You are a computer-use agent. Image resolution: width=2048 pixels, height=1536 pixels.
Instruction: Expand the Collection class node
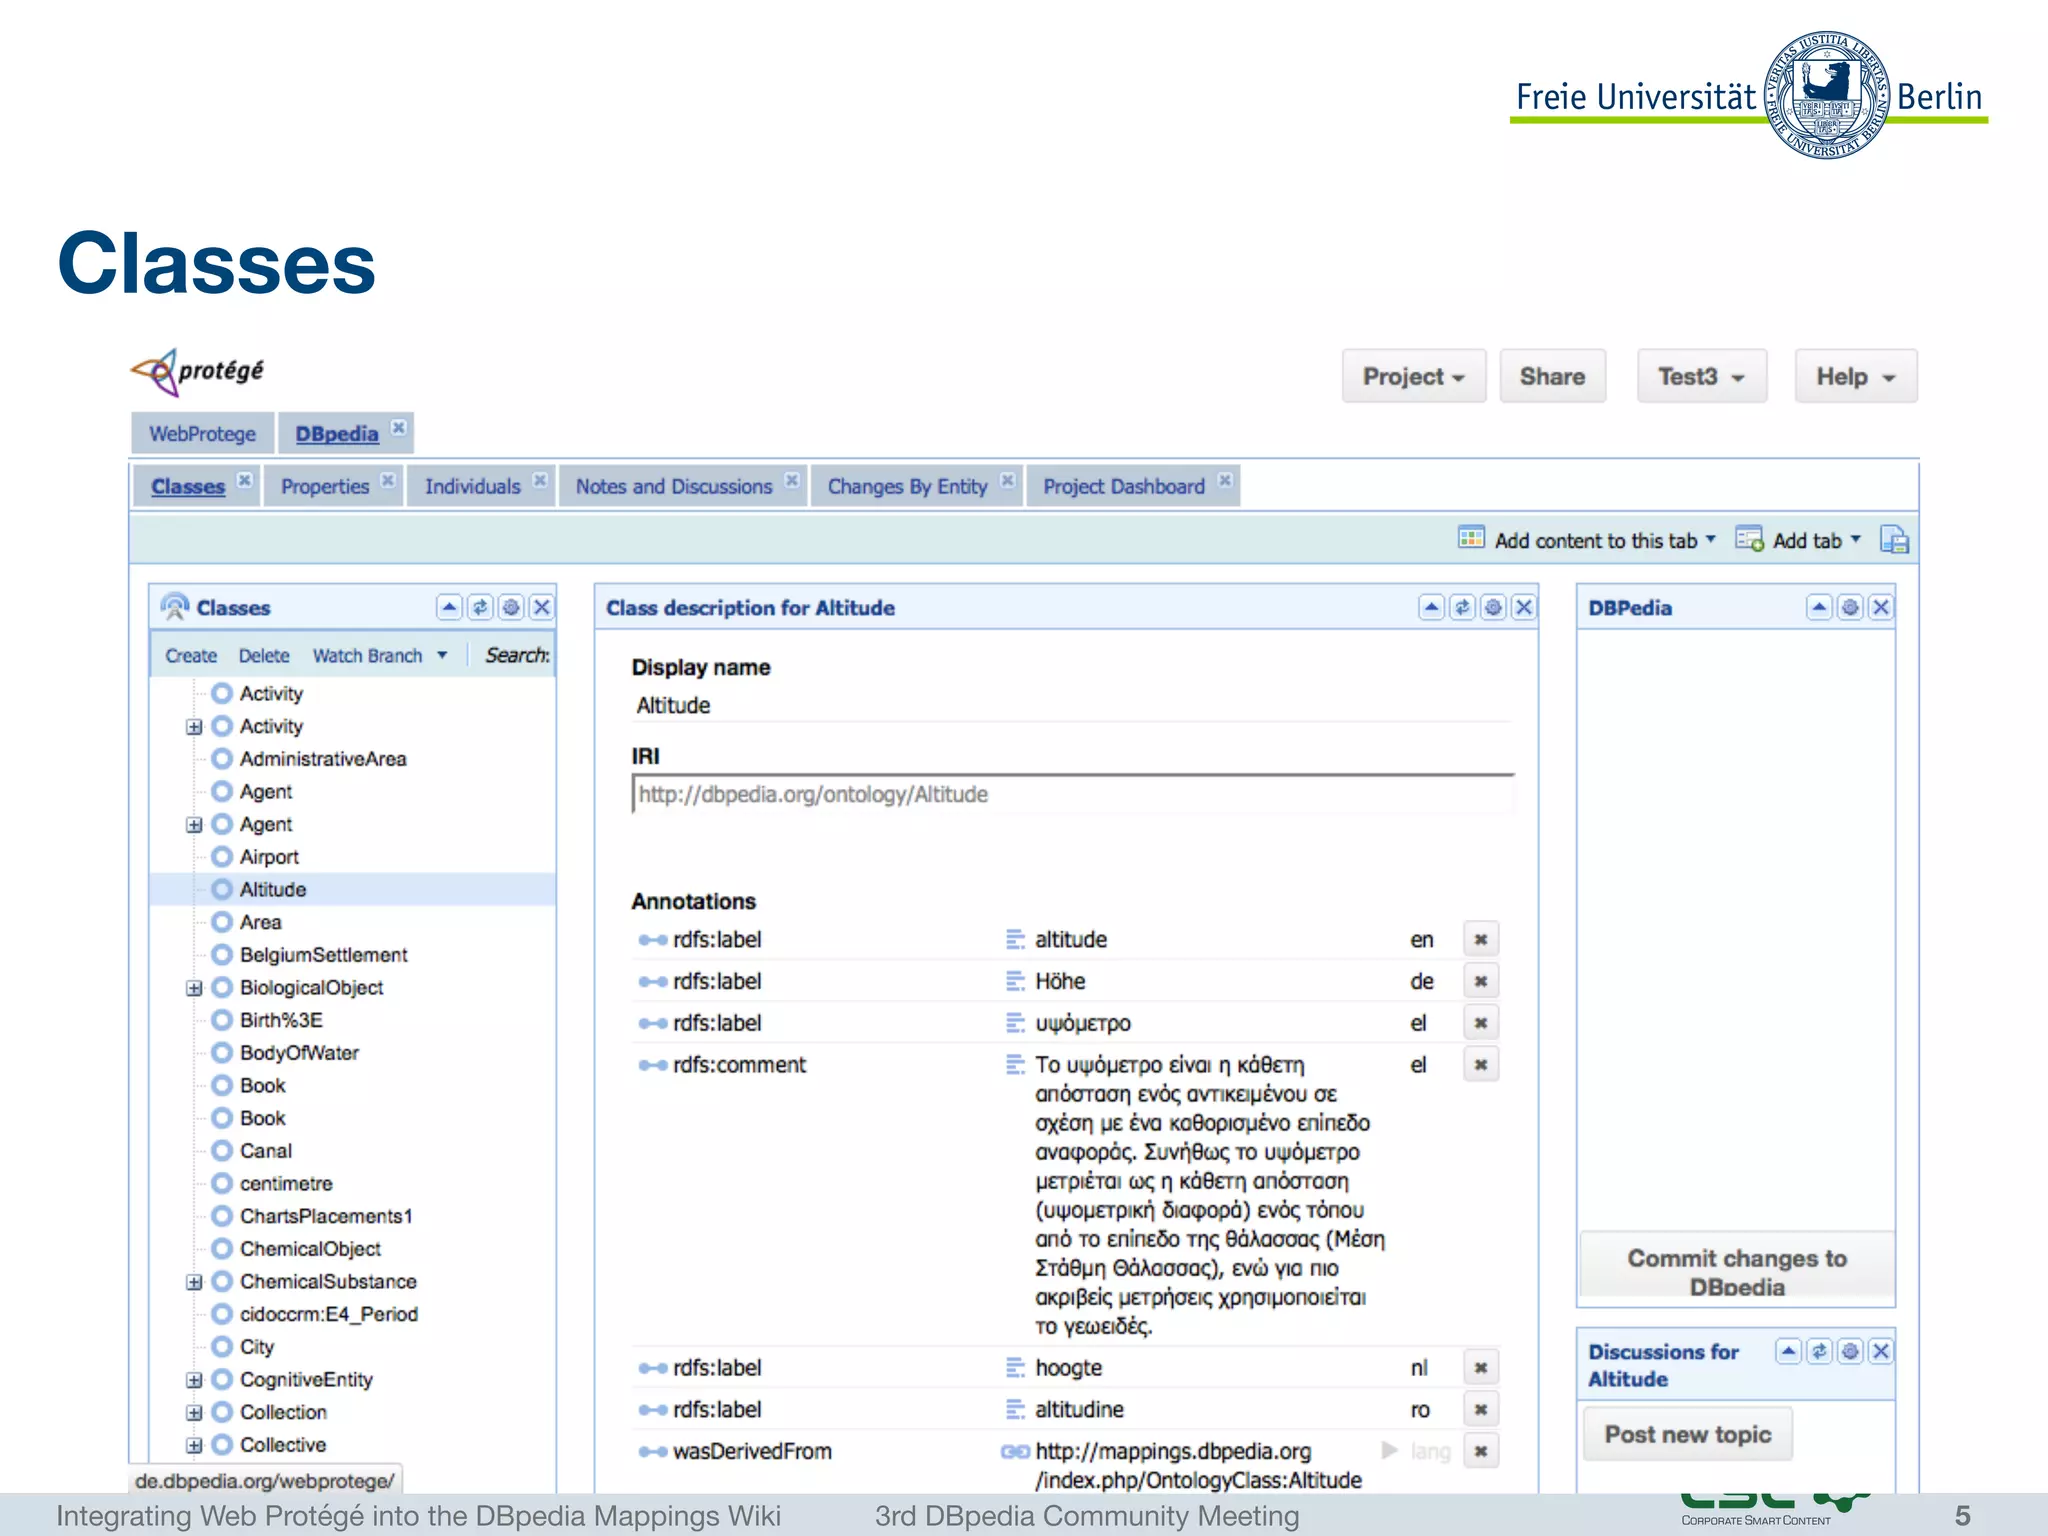tap(194, 1413)
